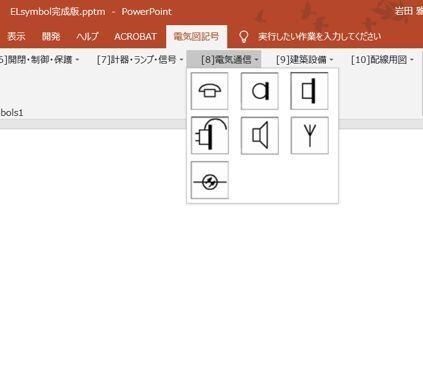Open the 表示 ribbon tab
The height and width of the screenshot is (369, 423).
[16, 36]
